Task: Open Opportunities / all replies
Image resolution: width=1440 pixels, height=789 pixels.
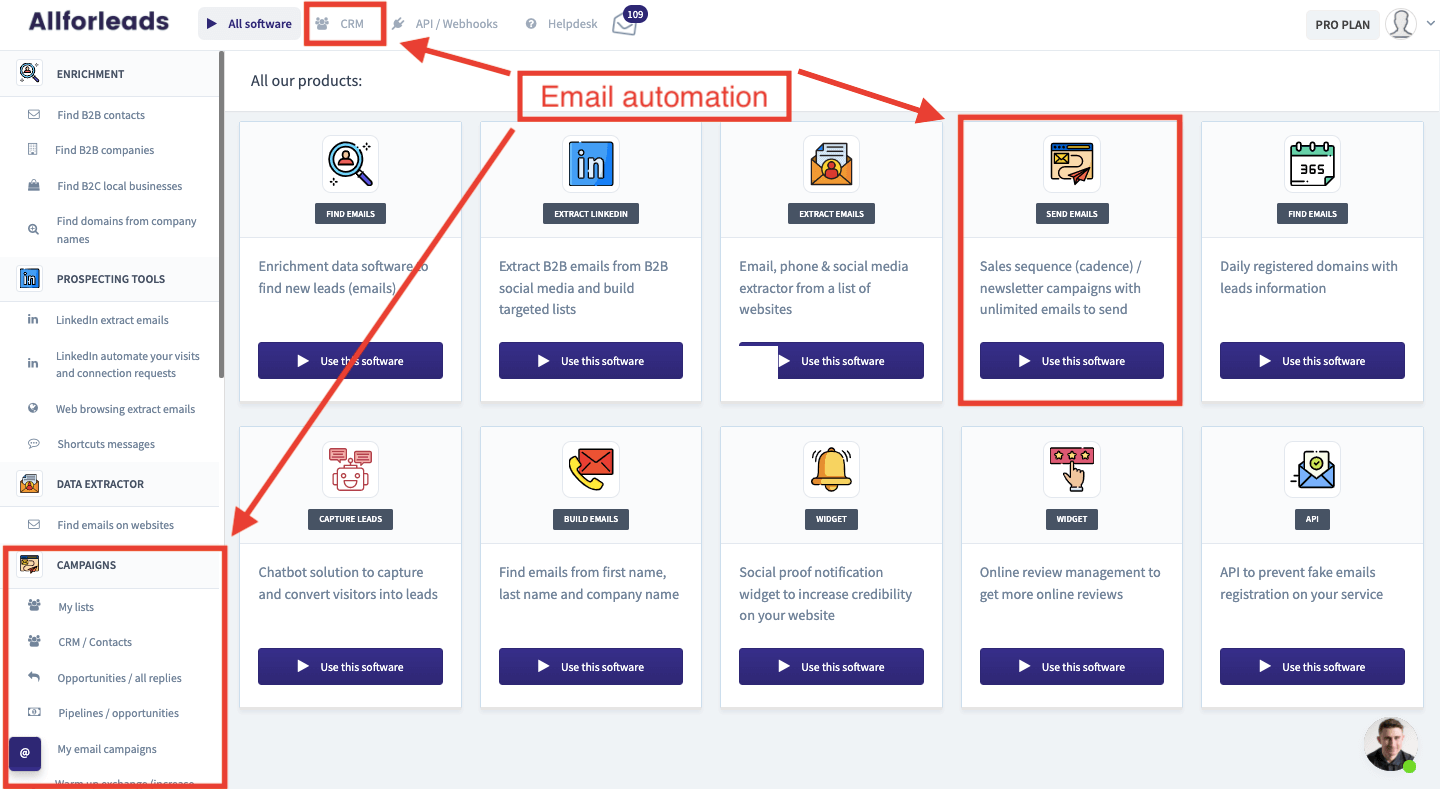Action: (119, 678)
